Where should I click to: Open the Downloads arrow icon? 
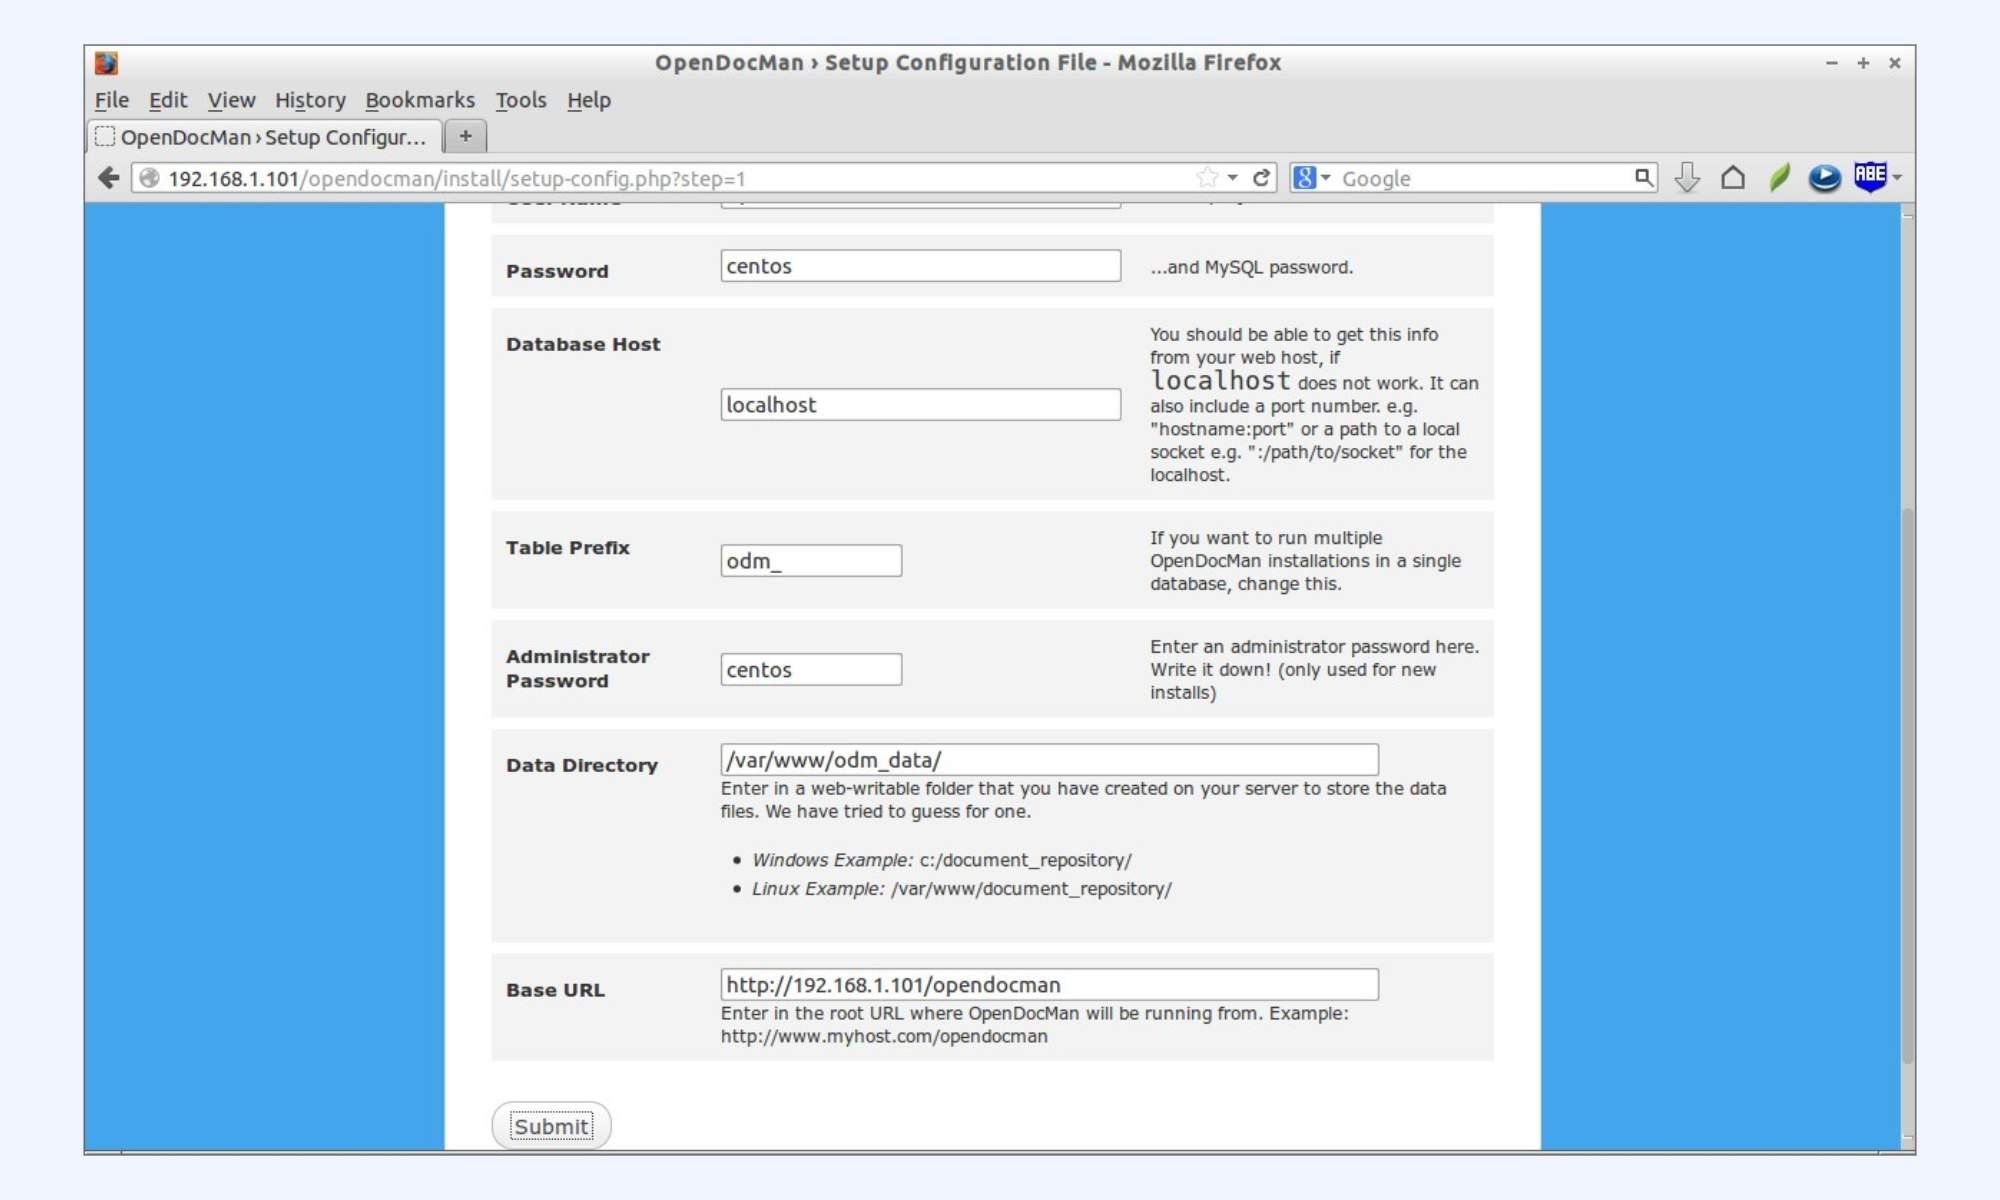(1687, 178)
